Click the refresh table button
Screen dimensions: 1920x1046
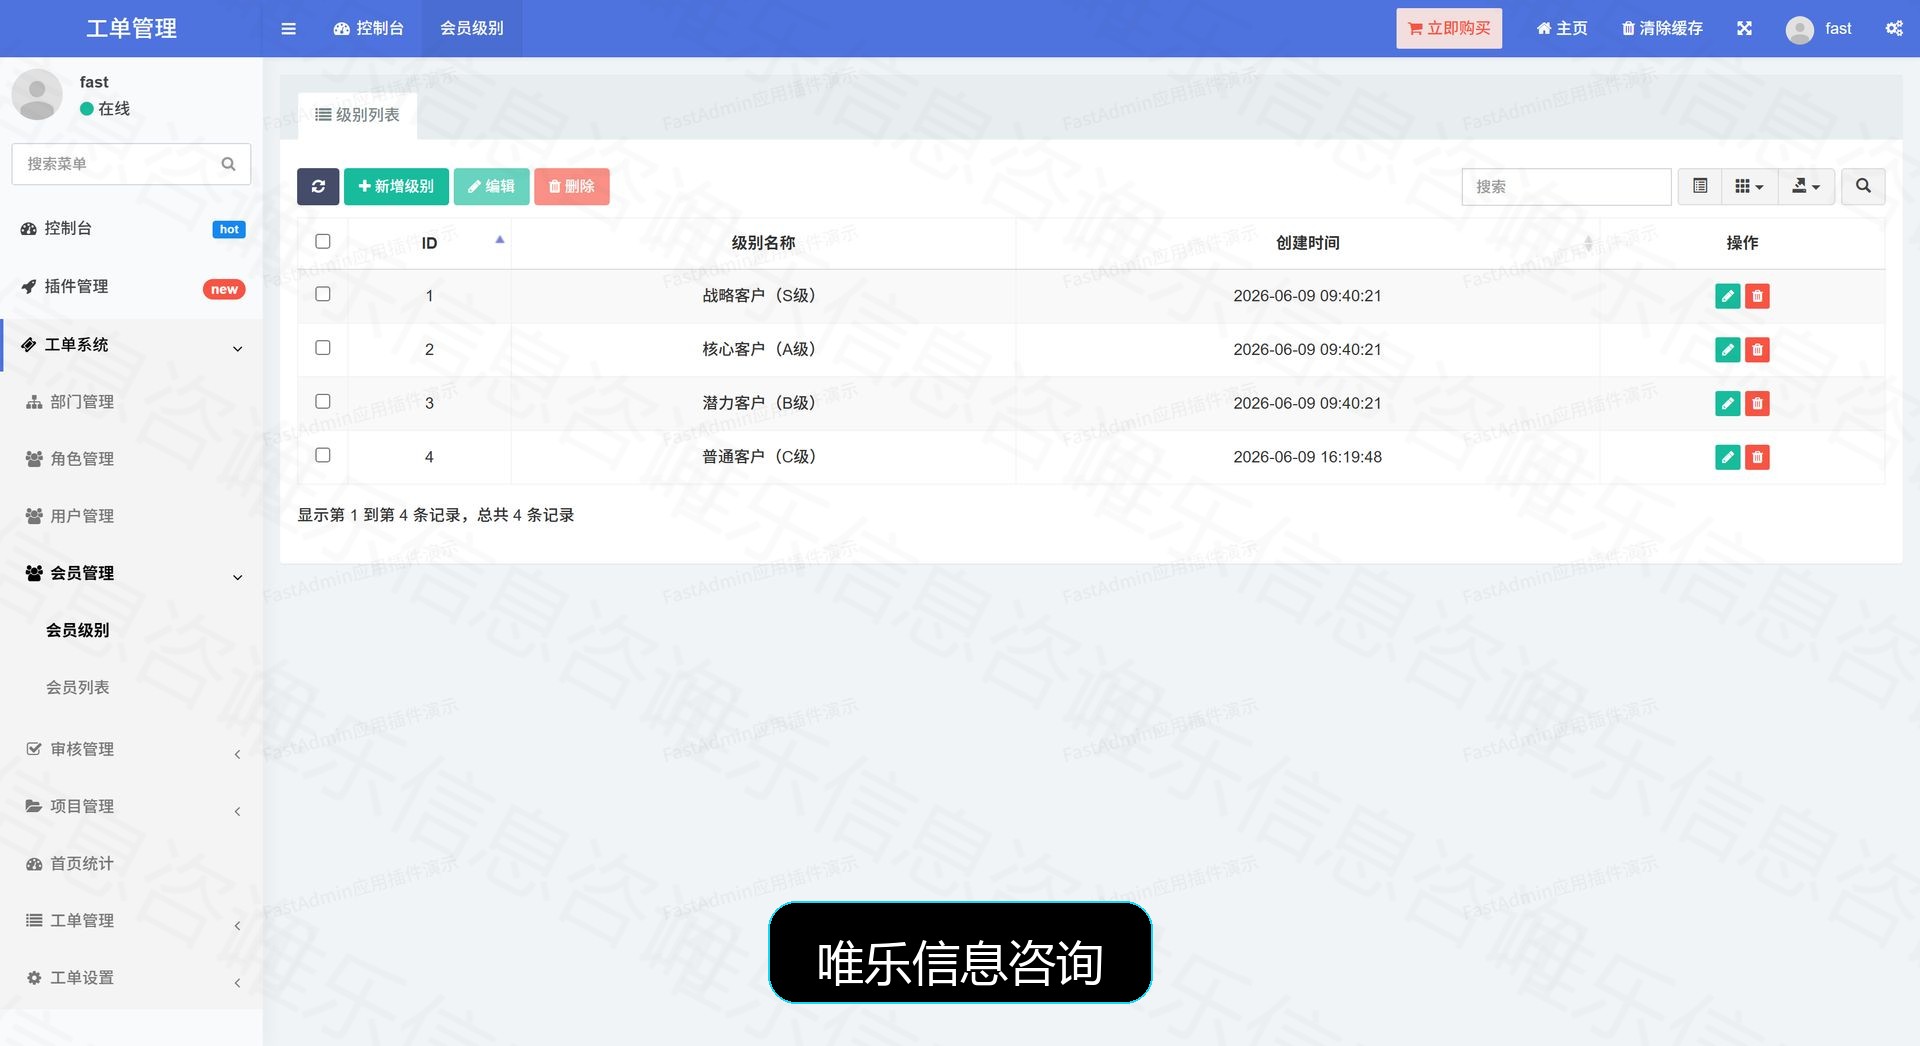[318, 186]
